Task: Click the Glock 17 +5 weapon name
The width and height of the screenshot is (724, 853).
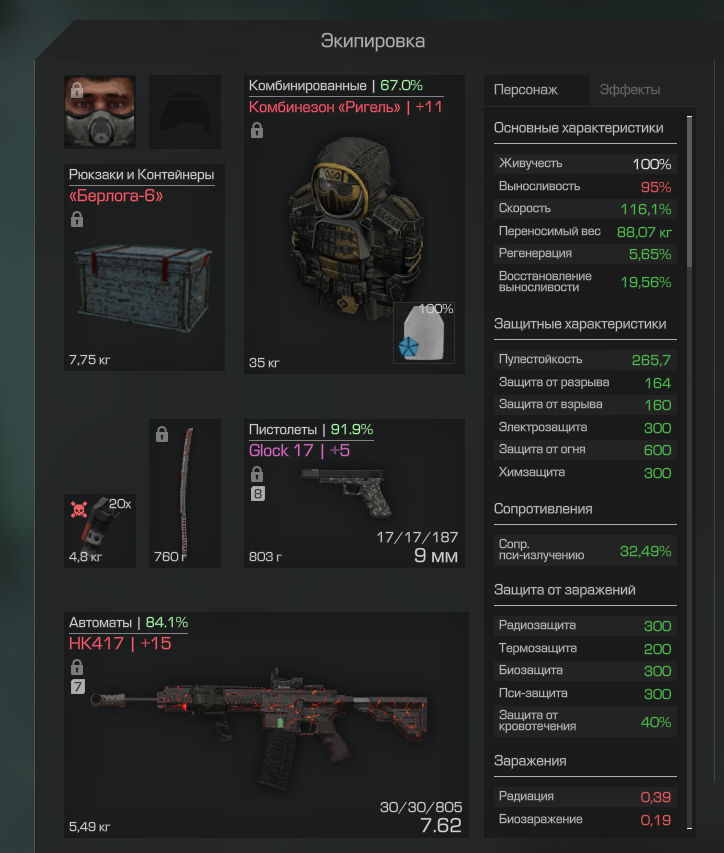Action: tap(299, 450)
